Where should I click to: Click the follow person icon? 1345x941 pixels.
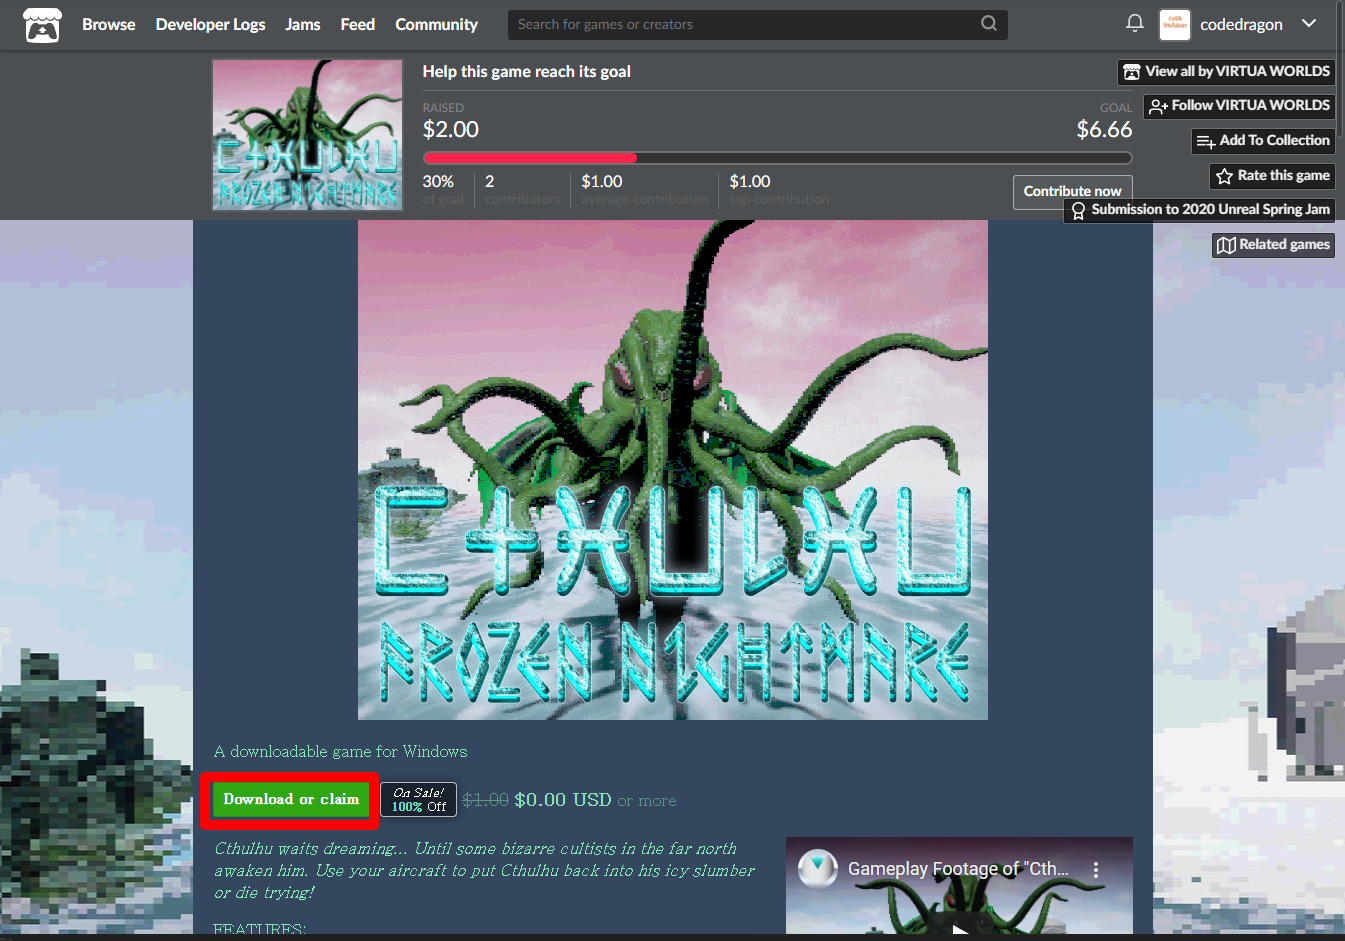(1158, 107)
